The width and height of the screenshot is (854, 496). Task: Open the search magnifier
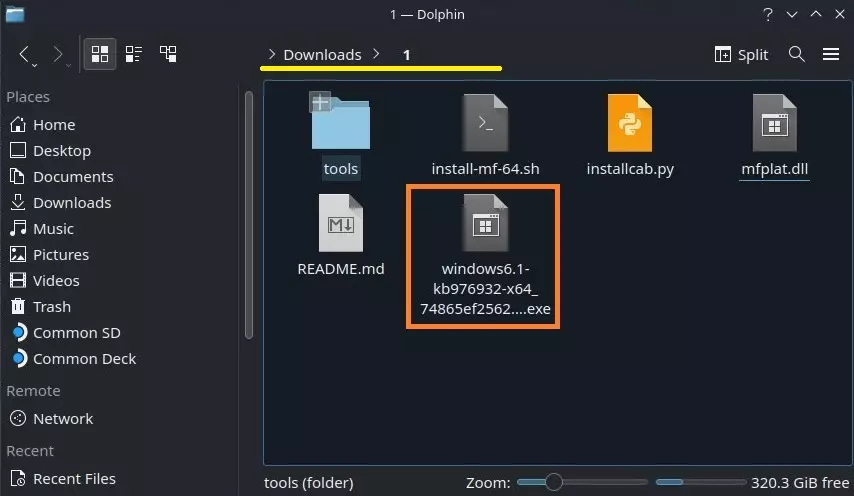pyautogui.click(x=796, y=54)
